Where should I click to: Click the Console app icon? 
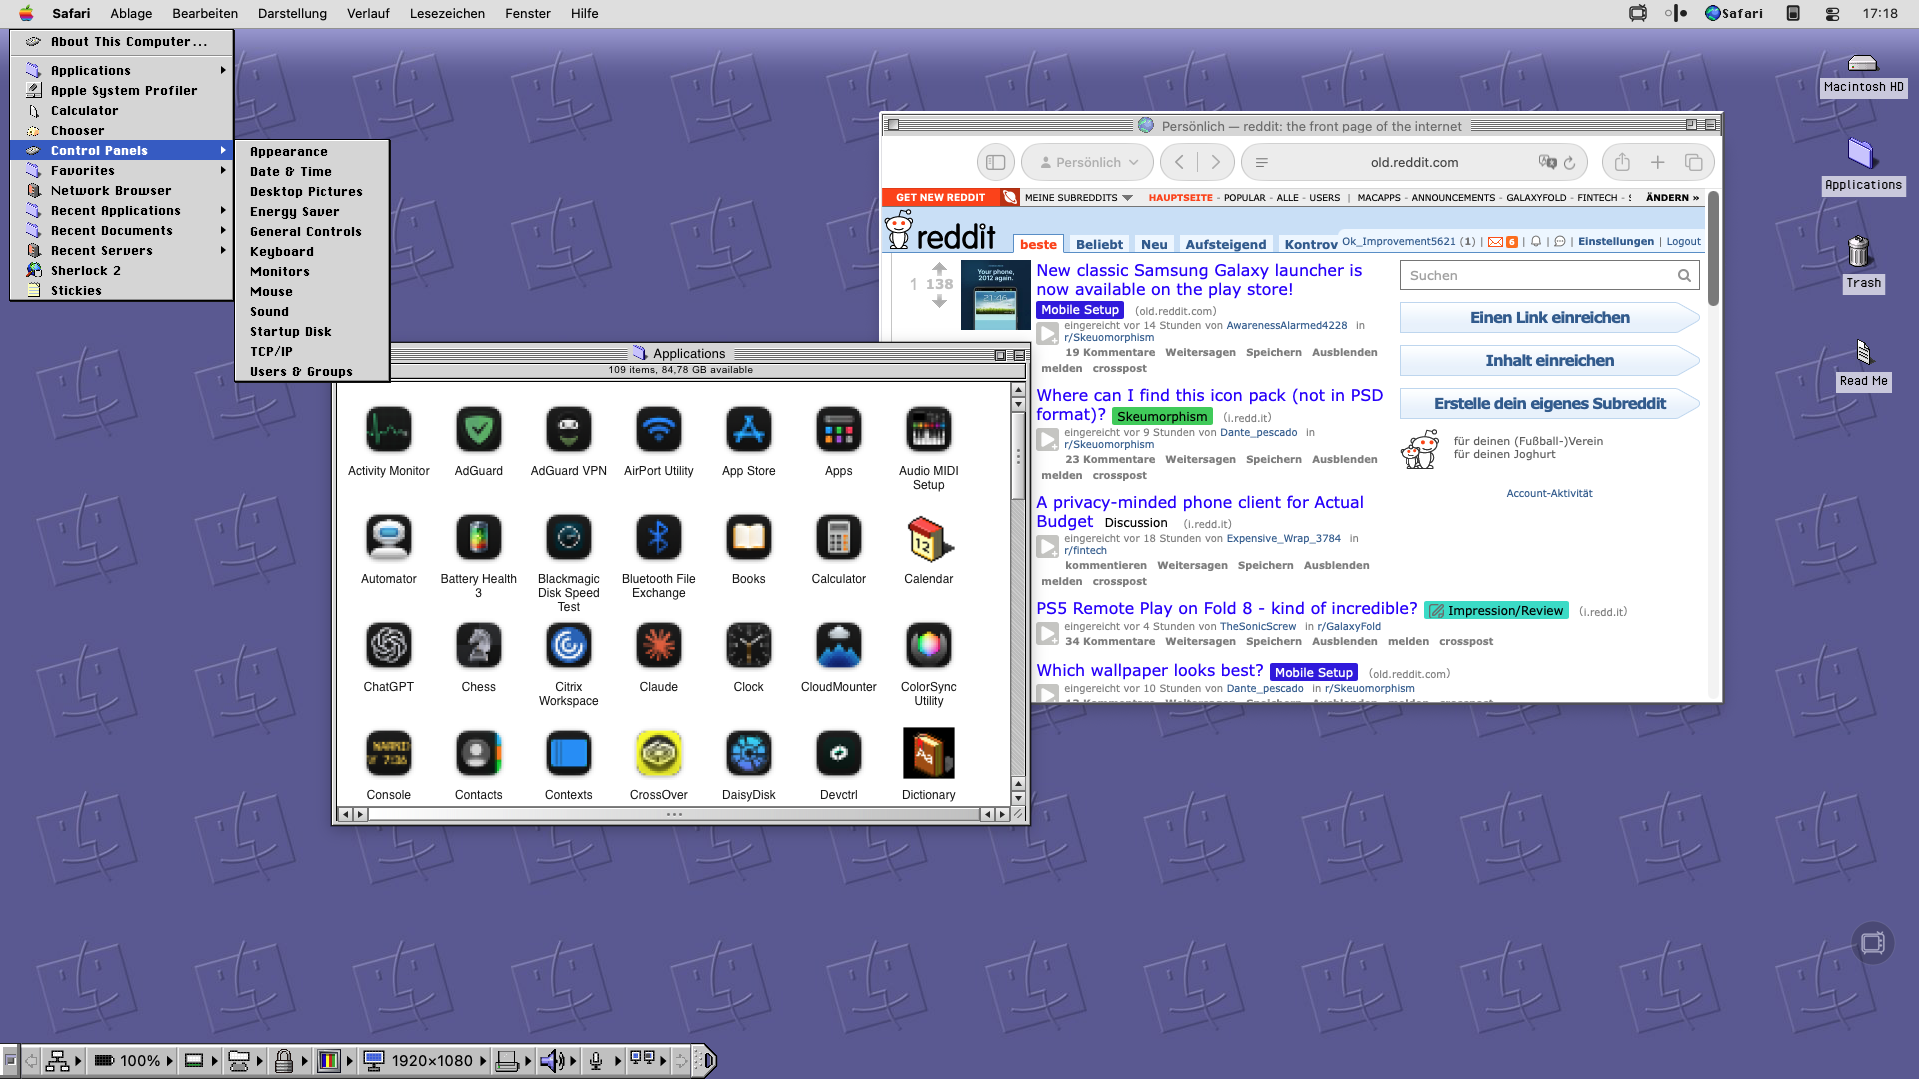pyautogui.click(x=388, y=754)
